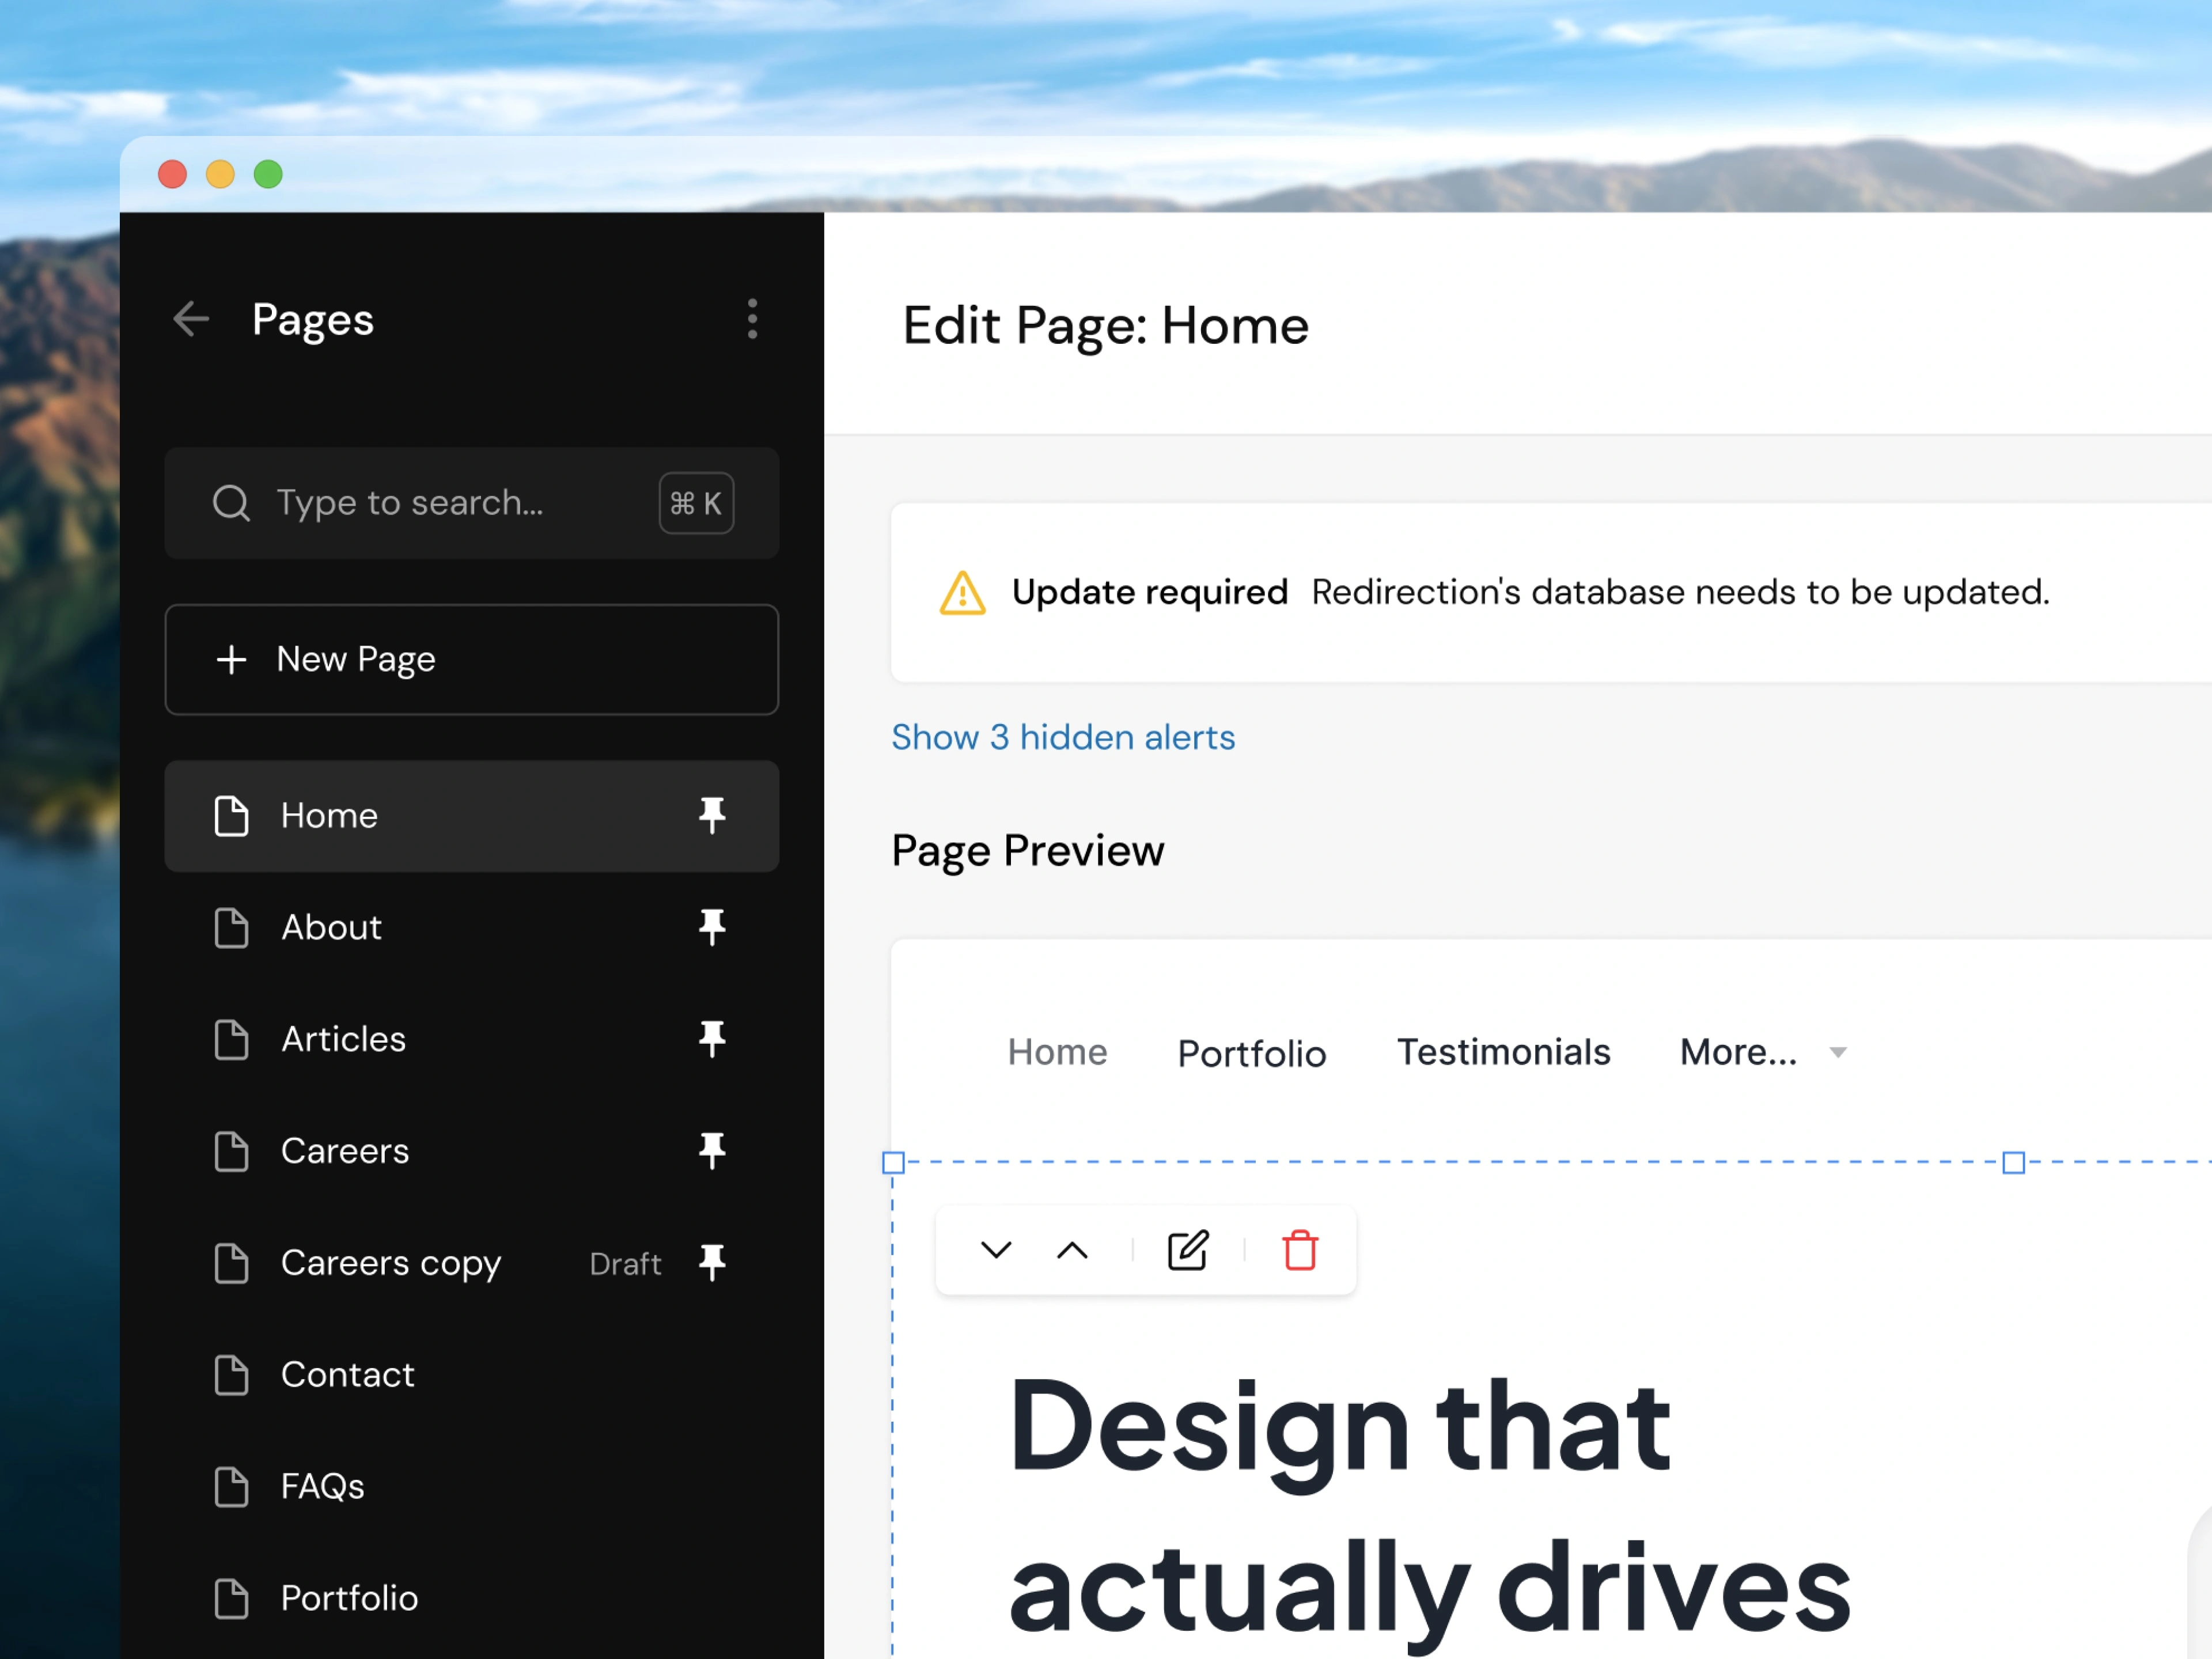This screenshot has height=1659, width=2212.
Task: Show 3 hidden alerts
Action: (x=1063, y=738)
